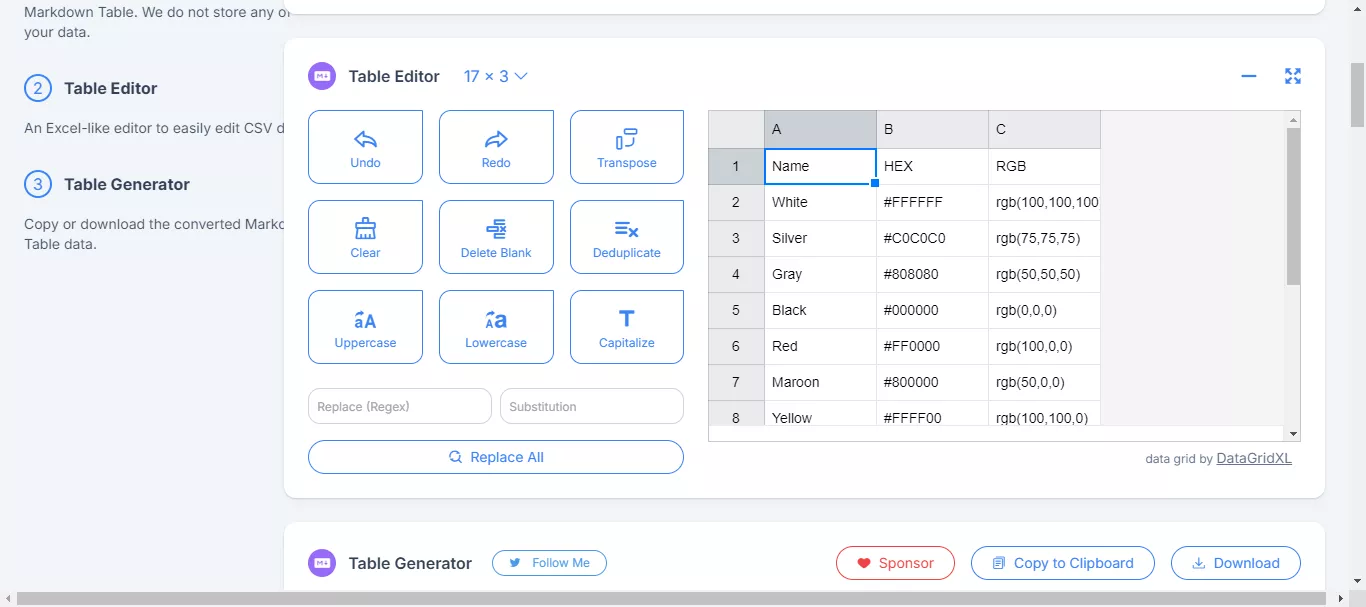The image size is (1366, 607).
Task: Click the Table Editor section header
Action: tap(393, 76)
